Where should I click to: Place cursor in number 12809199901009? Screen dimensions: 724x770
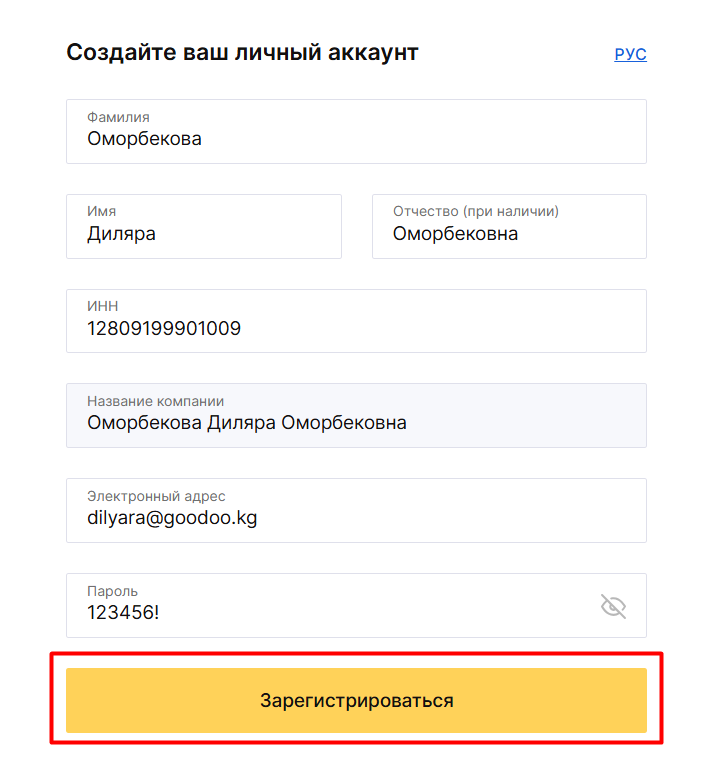tap(164, 329)
